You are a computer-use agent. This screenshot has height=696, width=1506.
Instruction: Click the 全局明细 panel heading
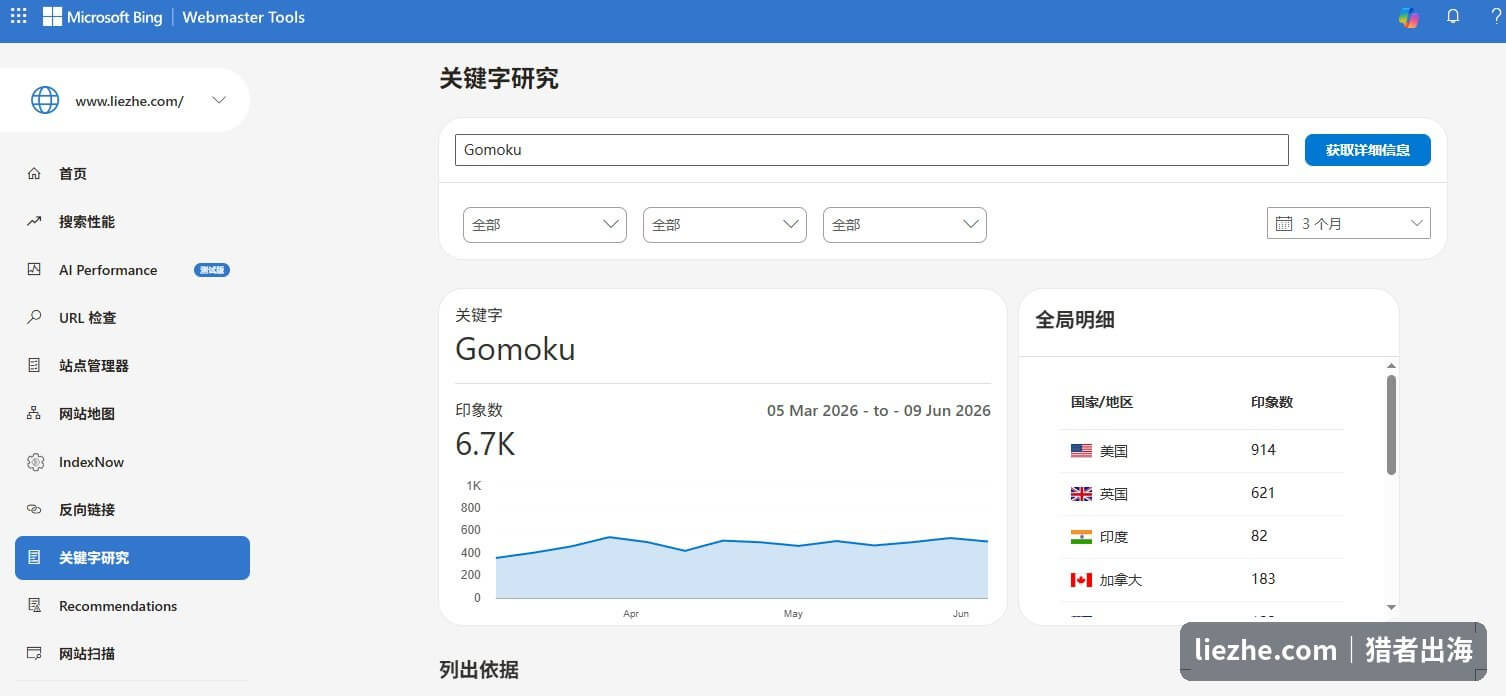(x=1075, y=320)
